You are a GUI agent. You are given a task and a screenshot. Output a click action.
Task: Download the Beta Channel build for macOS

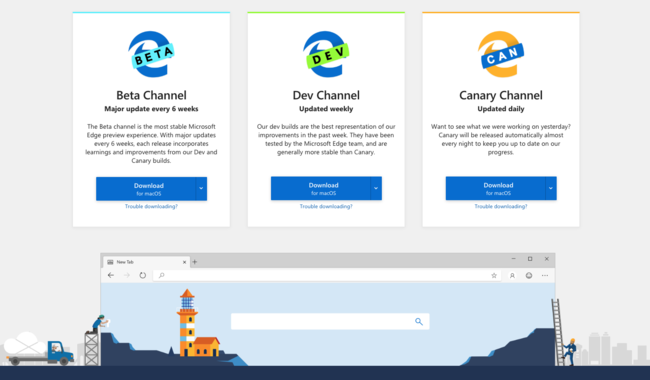pos(146,189)
